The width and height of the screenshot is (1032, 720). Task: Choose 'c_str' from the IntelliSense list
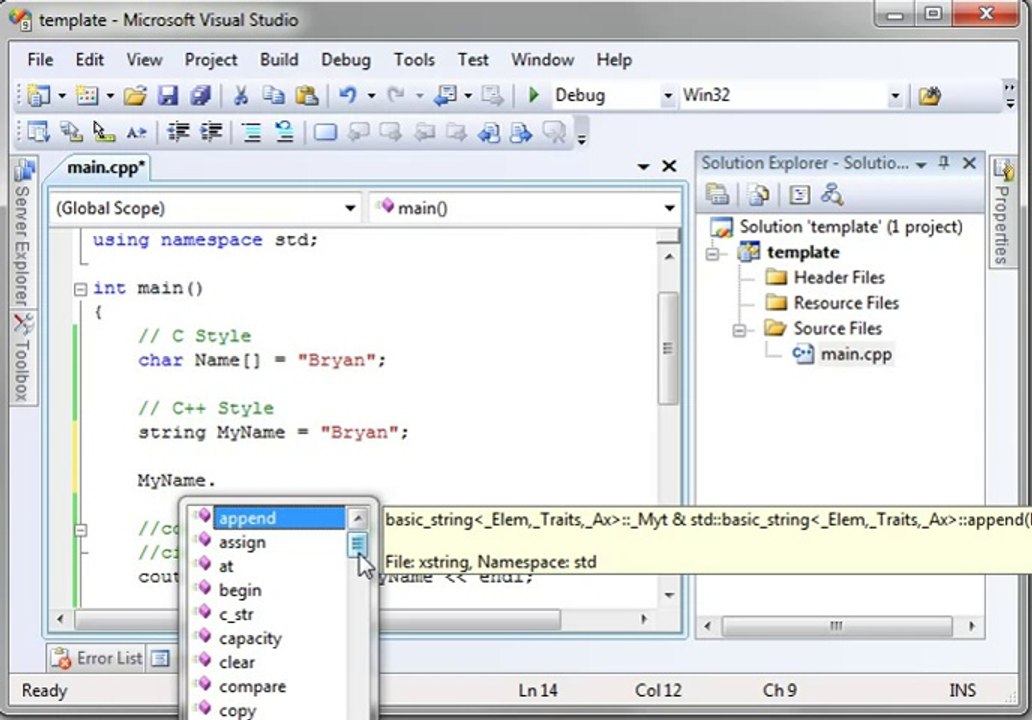pos(236,615)
